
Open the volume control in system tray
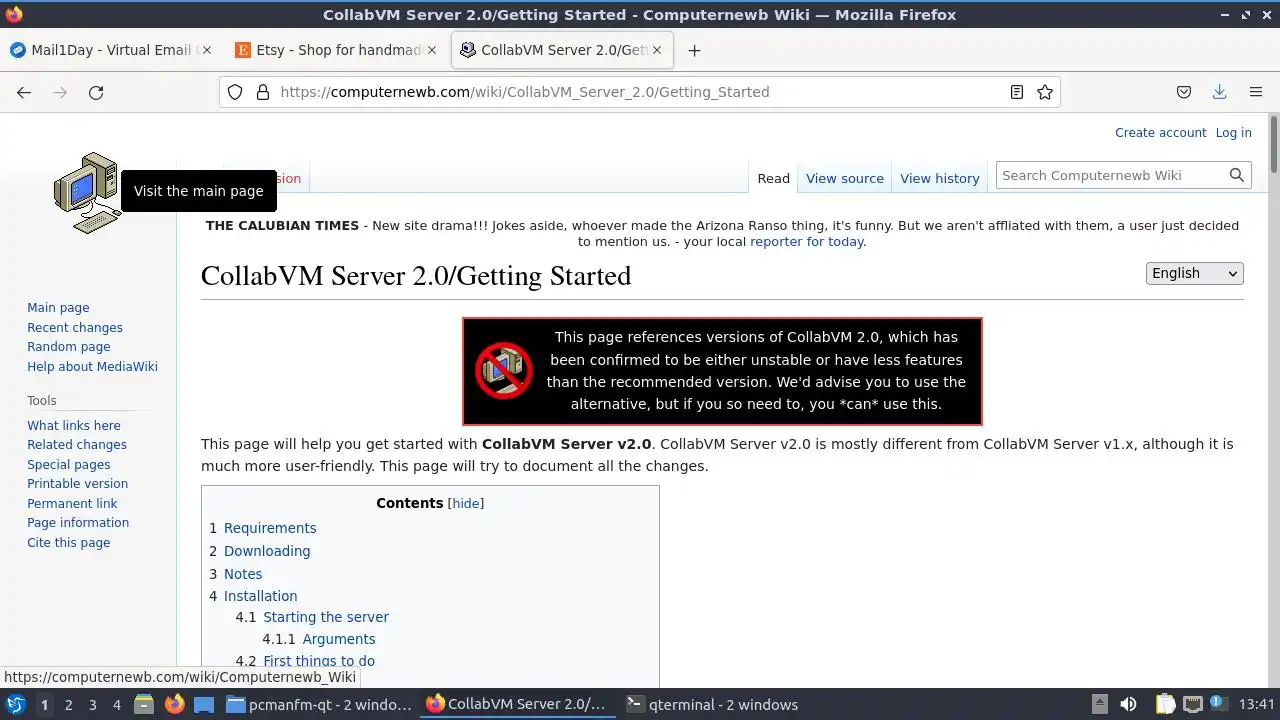[x=1128, y=704]
